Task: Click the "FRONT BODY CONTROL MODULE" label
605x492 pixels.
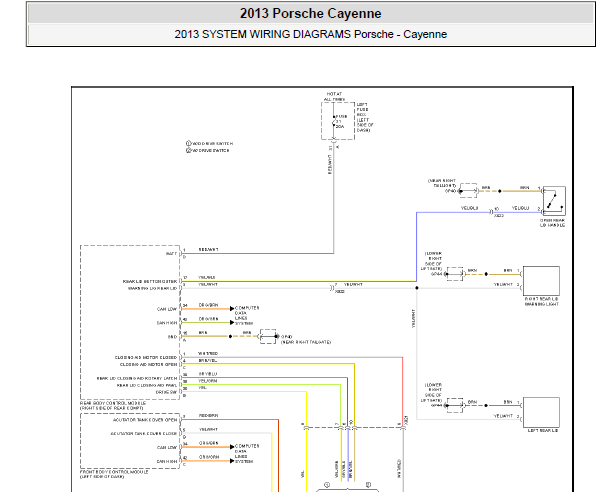Action: click(114, 472)
